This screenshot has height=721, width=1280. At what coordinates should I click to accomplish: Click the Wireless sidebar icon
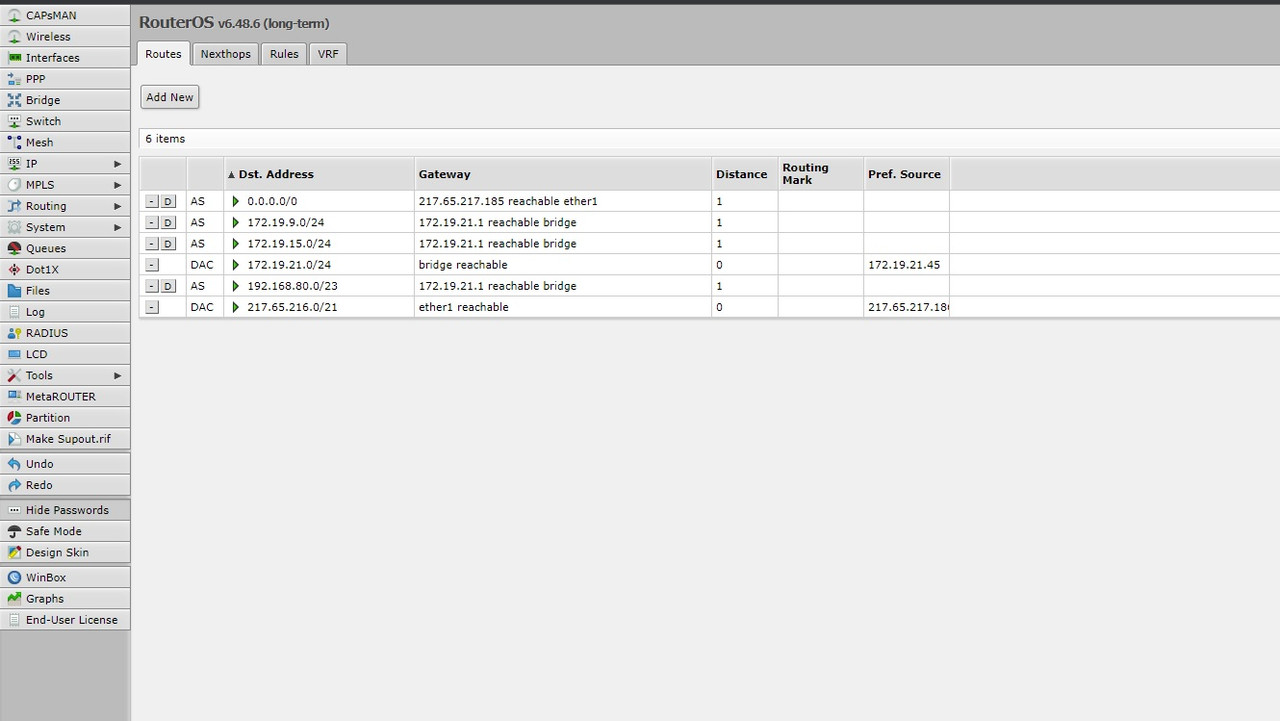14,37
